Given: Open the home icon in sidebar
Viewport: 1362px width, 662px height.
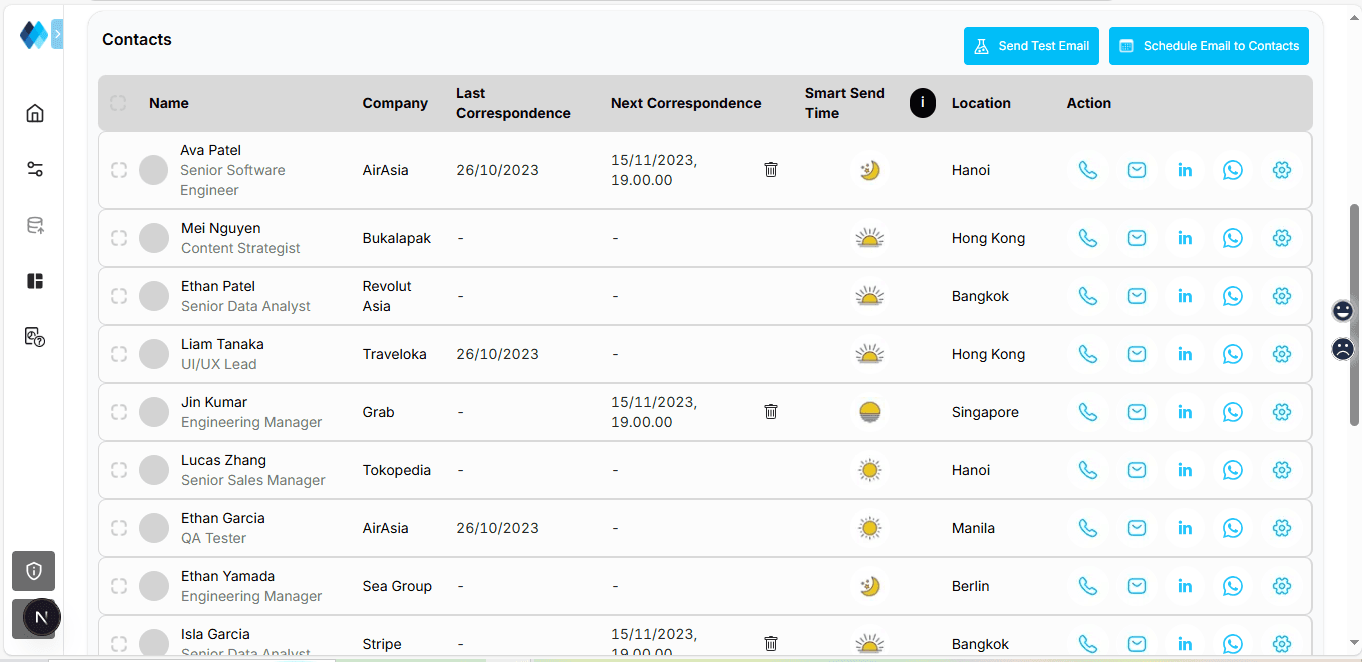Looking at the screenshot, I should point(35,113).
